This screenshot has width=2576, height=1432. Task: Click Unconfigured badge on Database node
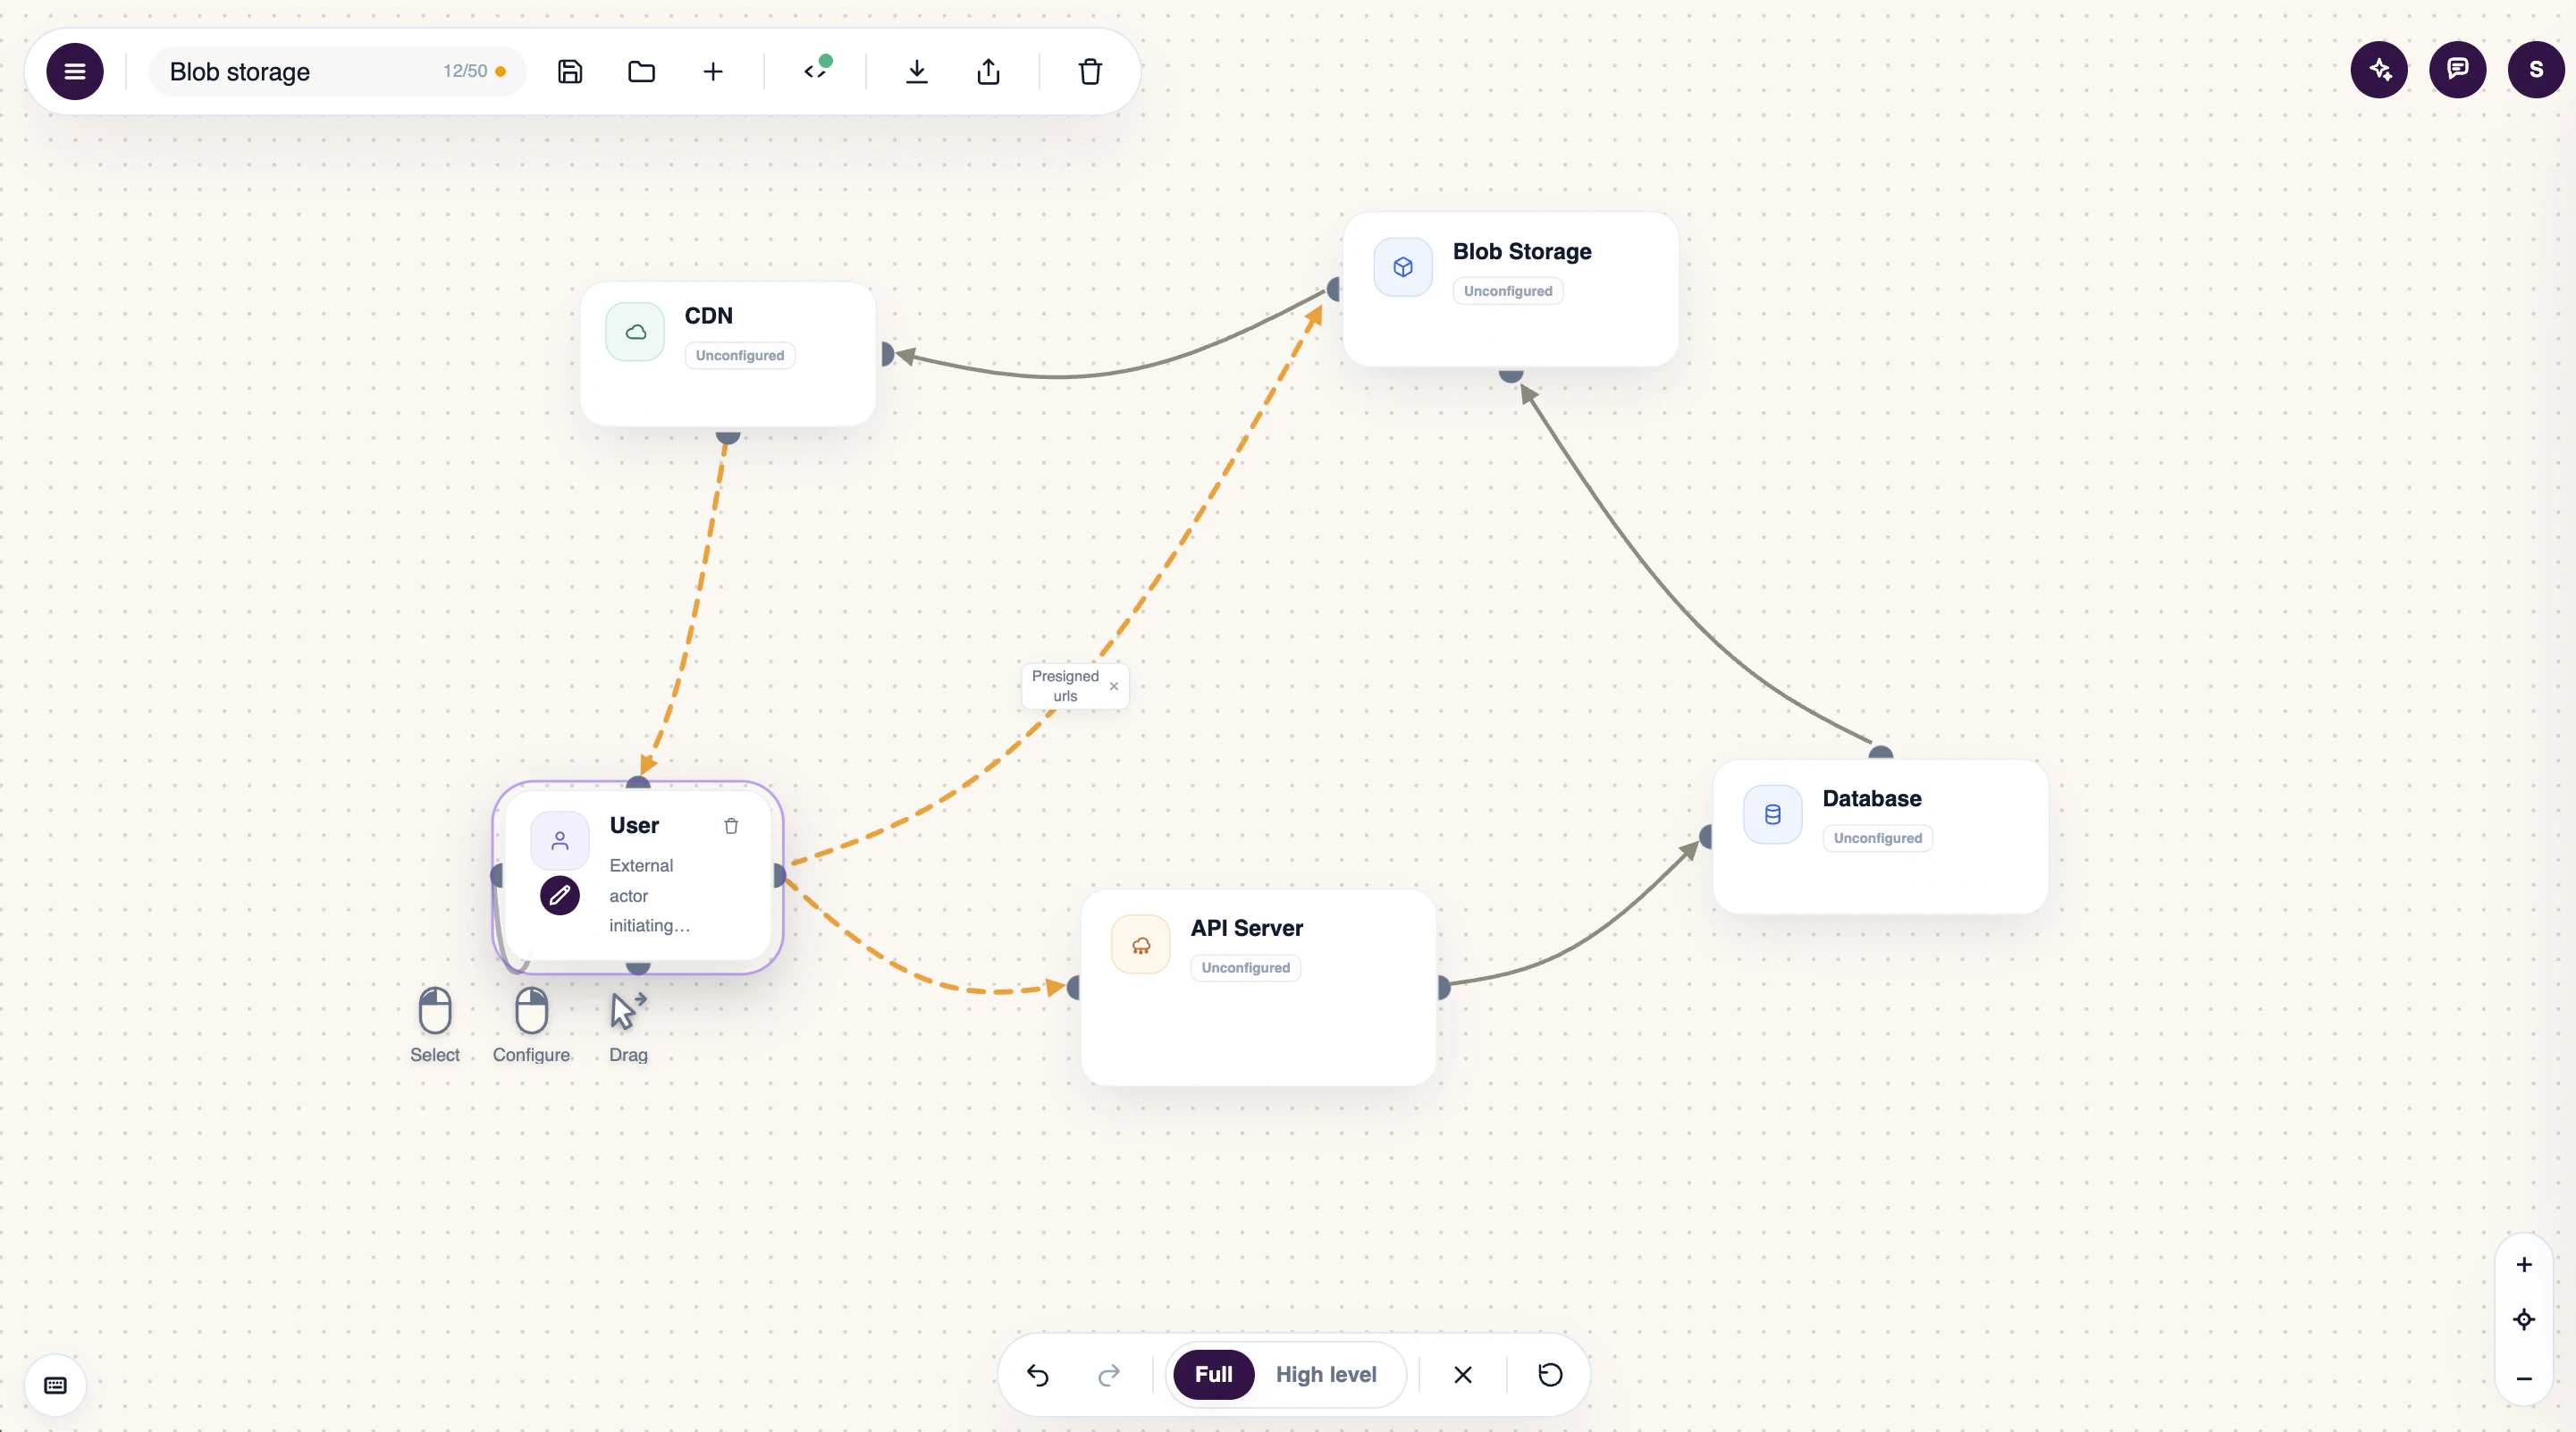coord(1878,838)
